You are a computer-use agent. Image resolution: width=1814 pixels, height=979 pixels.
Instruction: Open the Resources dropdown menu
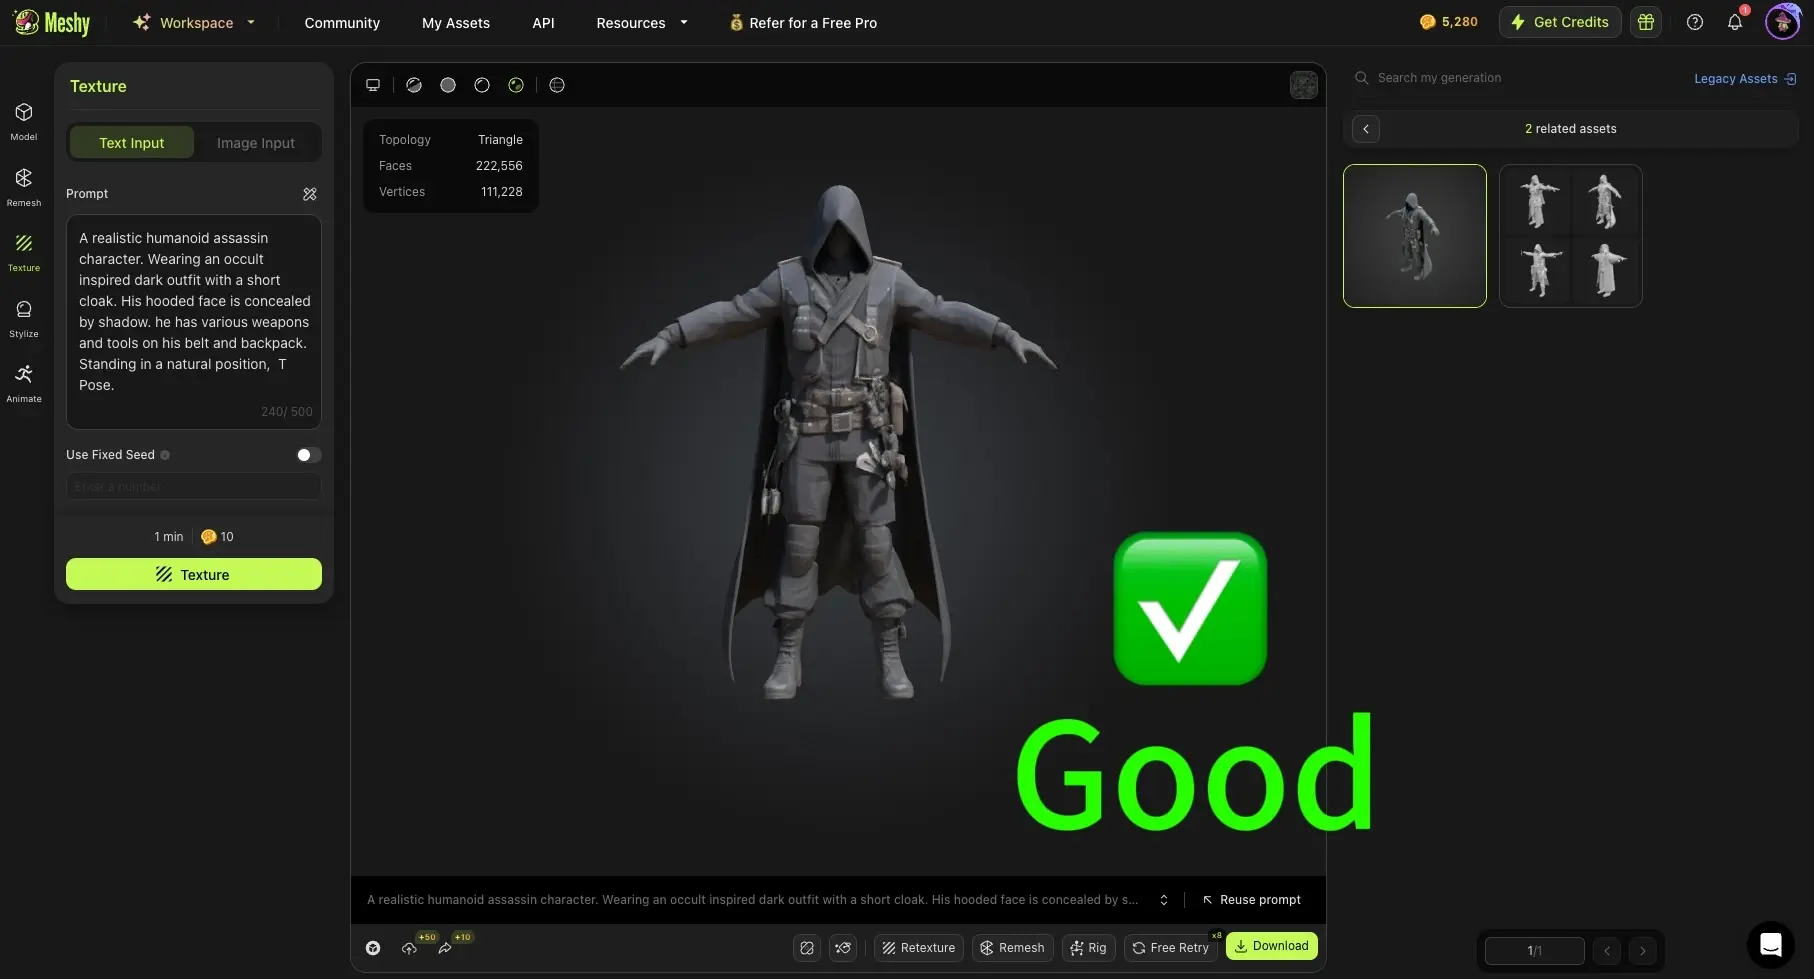click(x=641, y=22)
